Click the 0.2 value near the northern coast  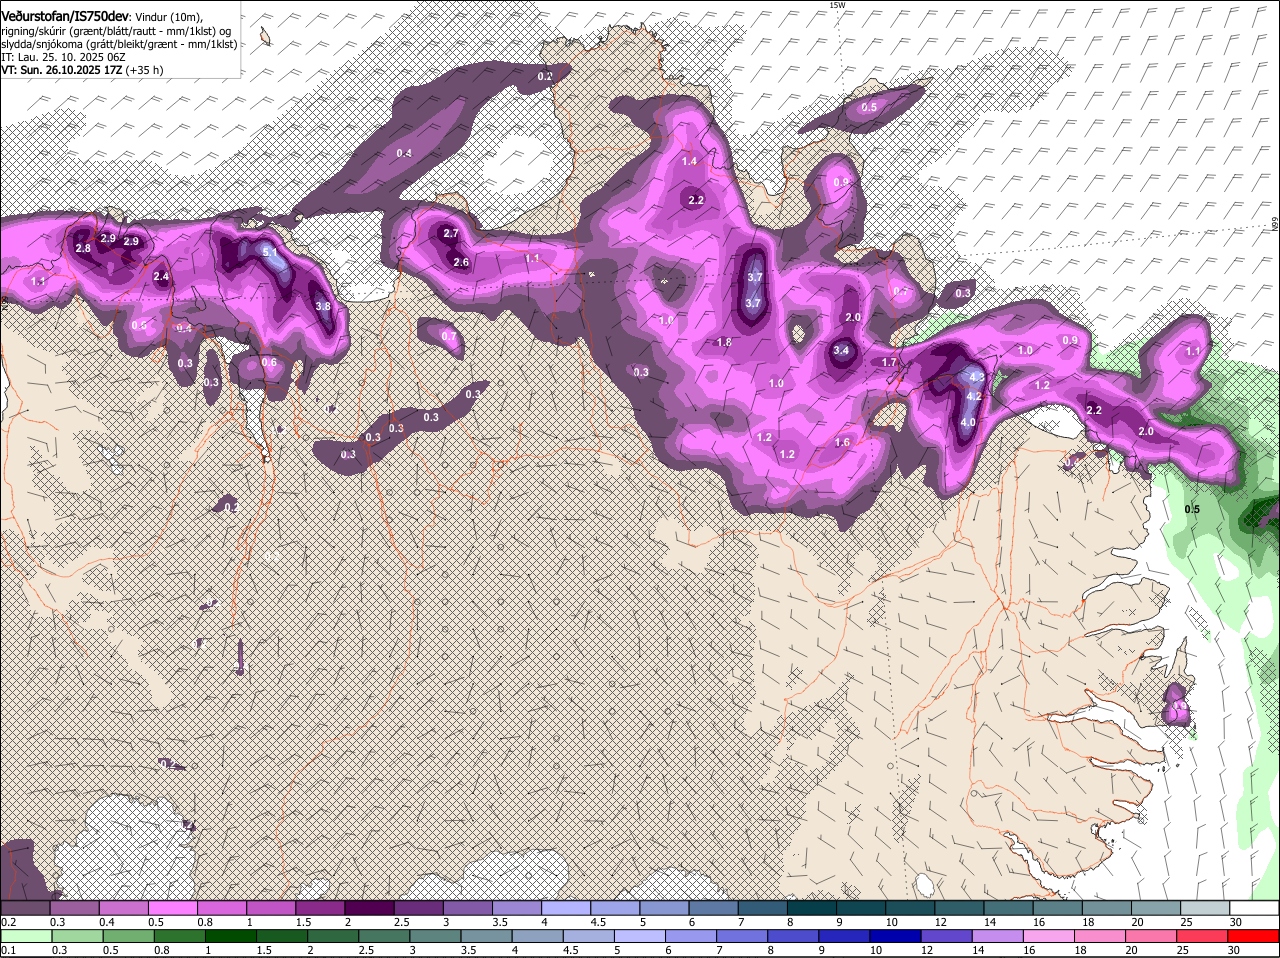[x=545, y=76]
